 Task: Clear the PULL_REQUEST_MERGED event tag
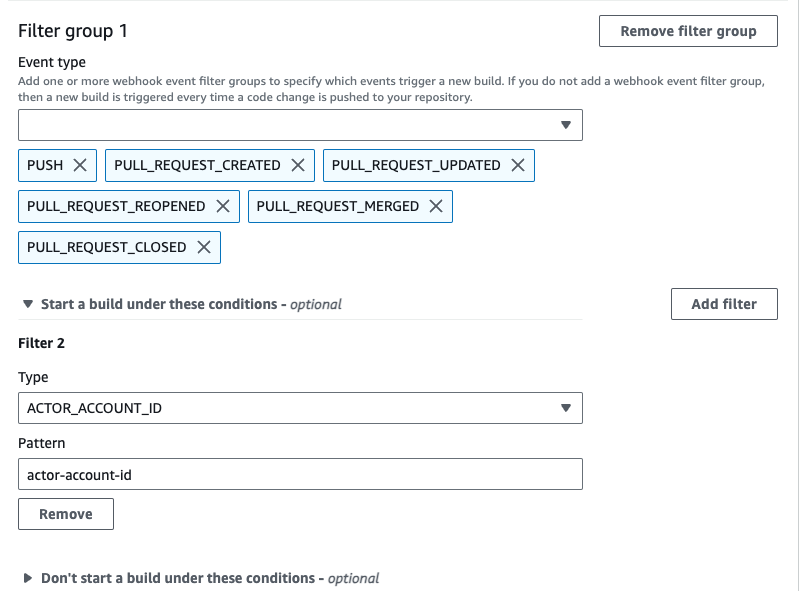[x=436, y=206]
